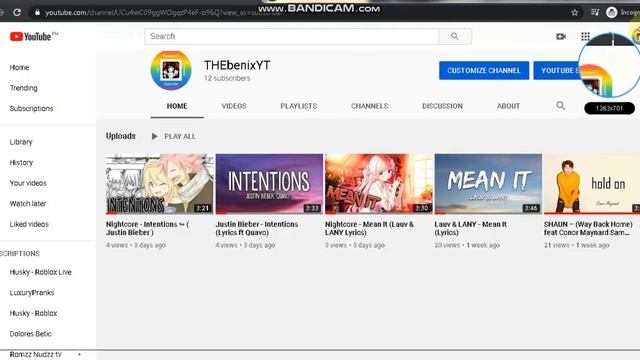
Task: Bookmark this page with star icon
Action: coord(575,13)
